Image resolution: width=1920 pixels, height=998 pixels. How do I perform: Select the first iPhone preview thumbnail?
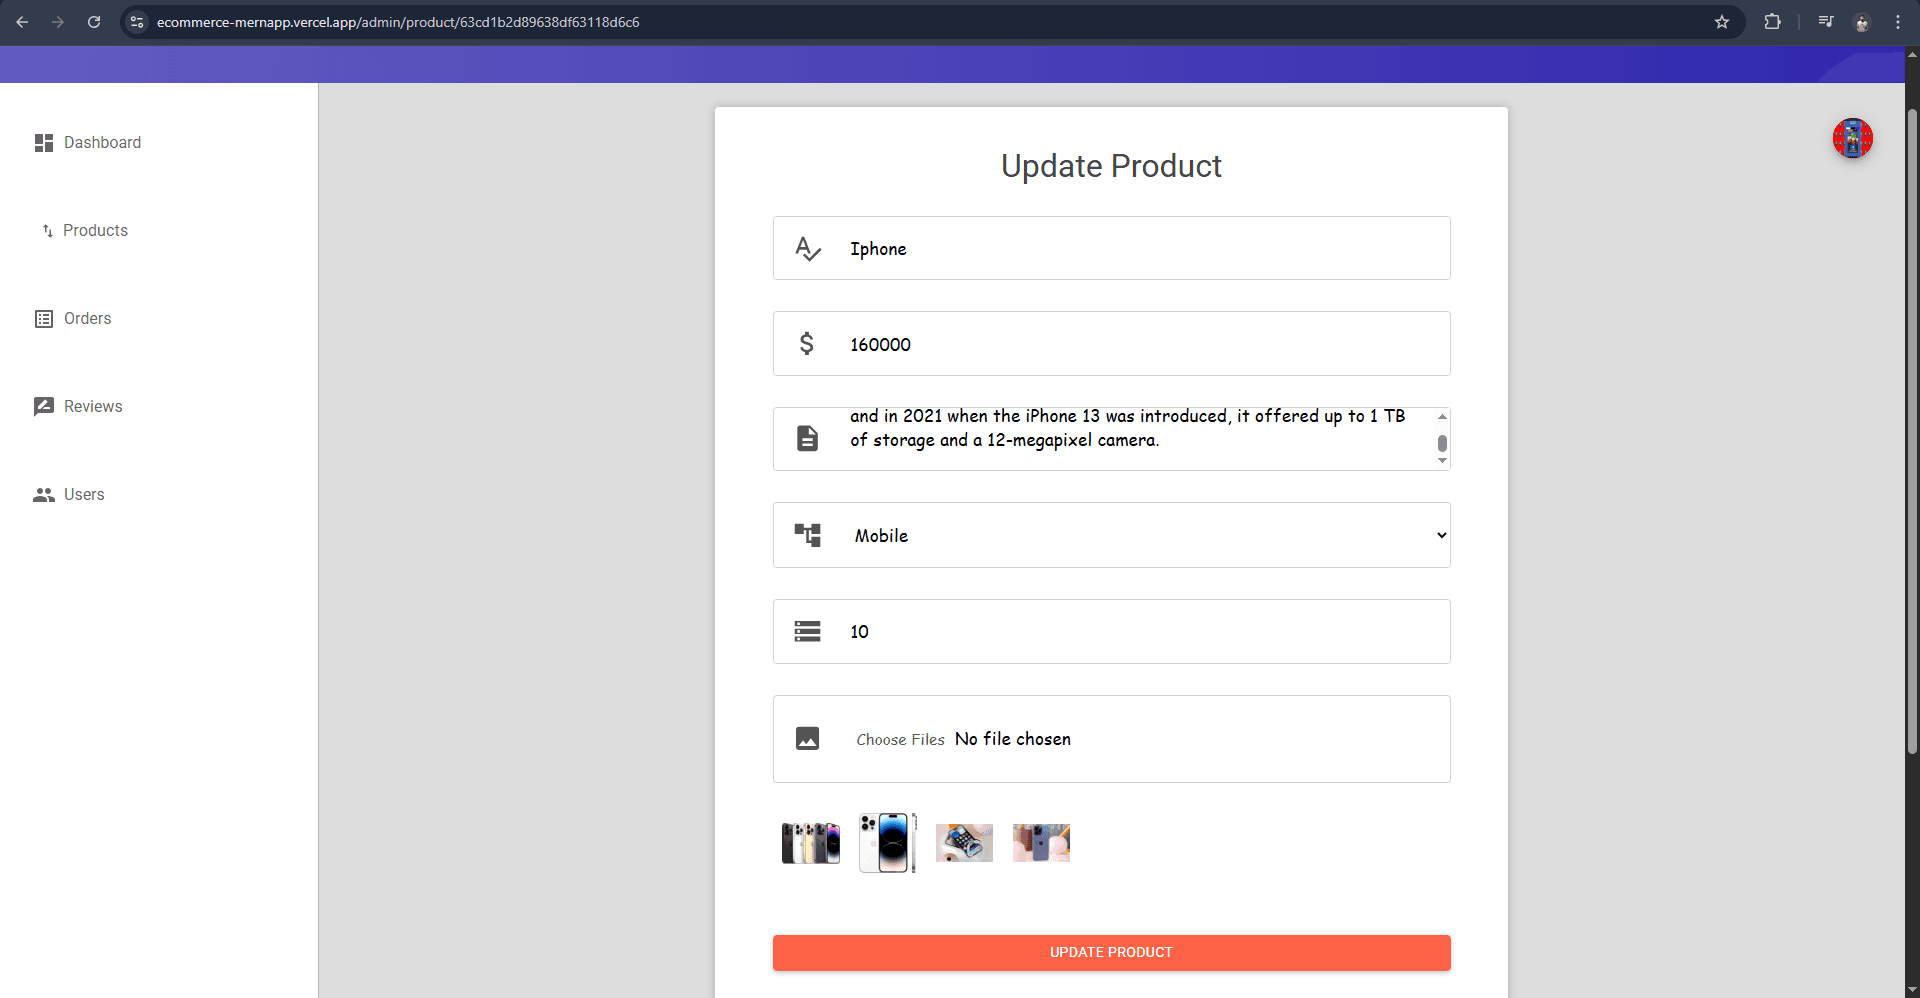pyautogui.click(x=811, y=843)
